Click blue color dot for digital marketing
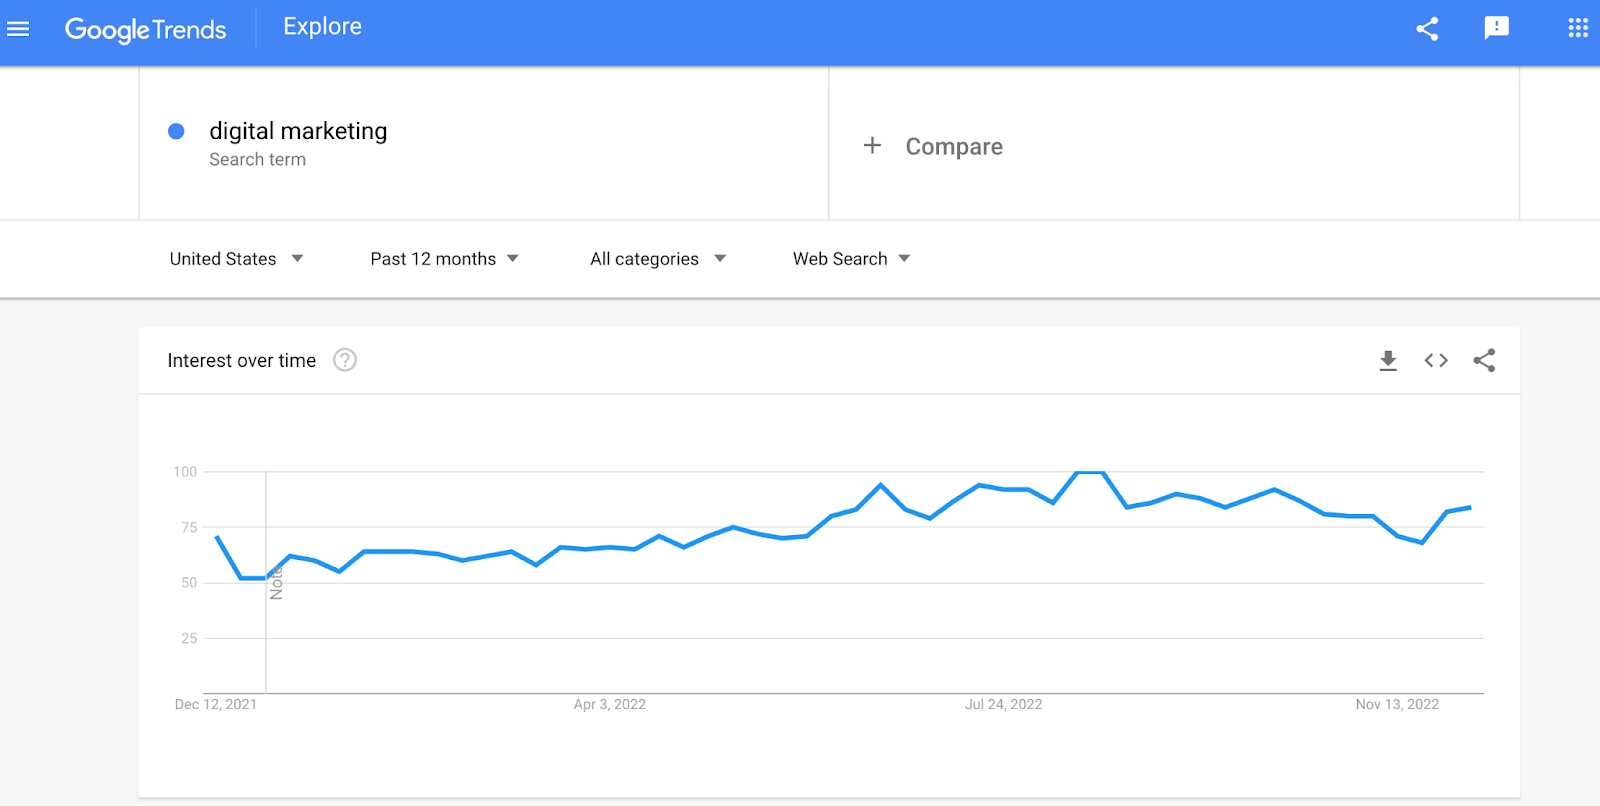The height and width of the screenshot is (806, 1600). pos(176,131)
